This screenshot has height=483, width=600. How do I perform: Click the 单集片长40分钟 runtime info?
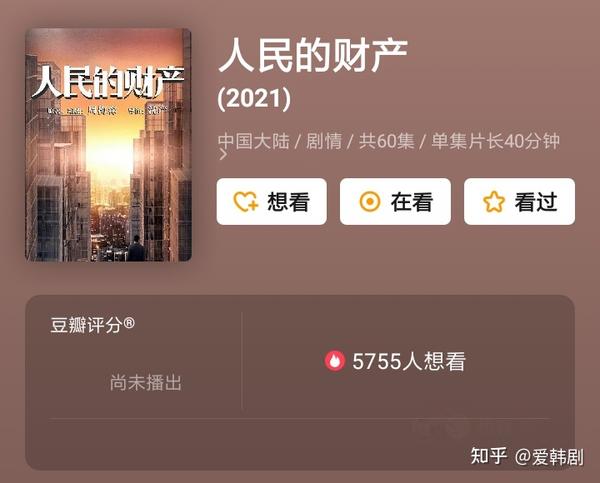[x=496, y=141]
